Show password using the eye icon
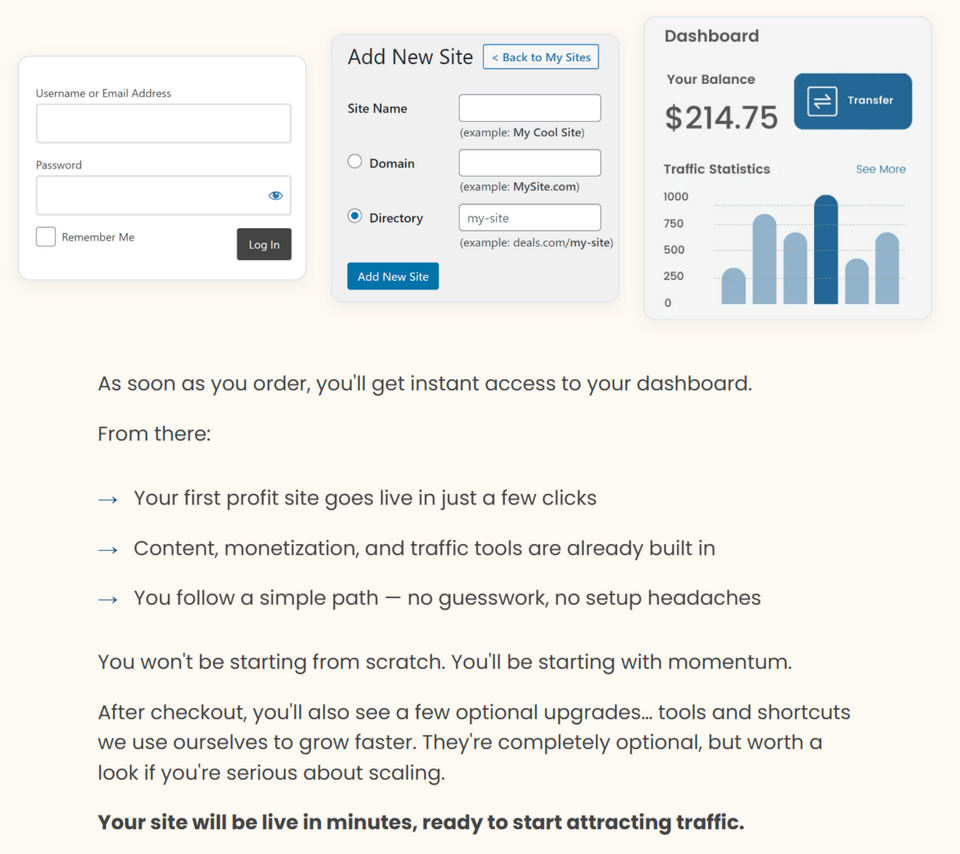This screenshot has width=960, height=854. tap(276, 196)
